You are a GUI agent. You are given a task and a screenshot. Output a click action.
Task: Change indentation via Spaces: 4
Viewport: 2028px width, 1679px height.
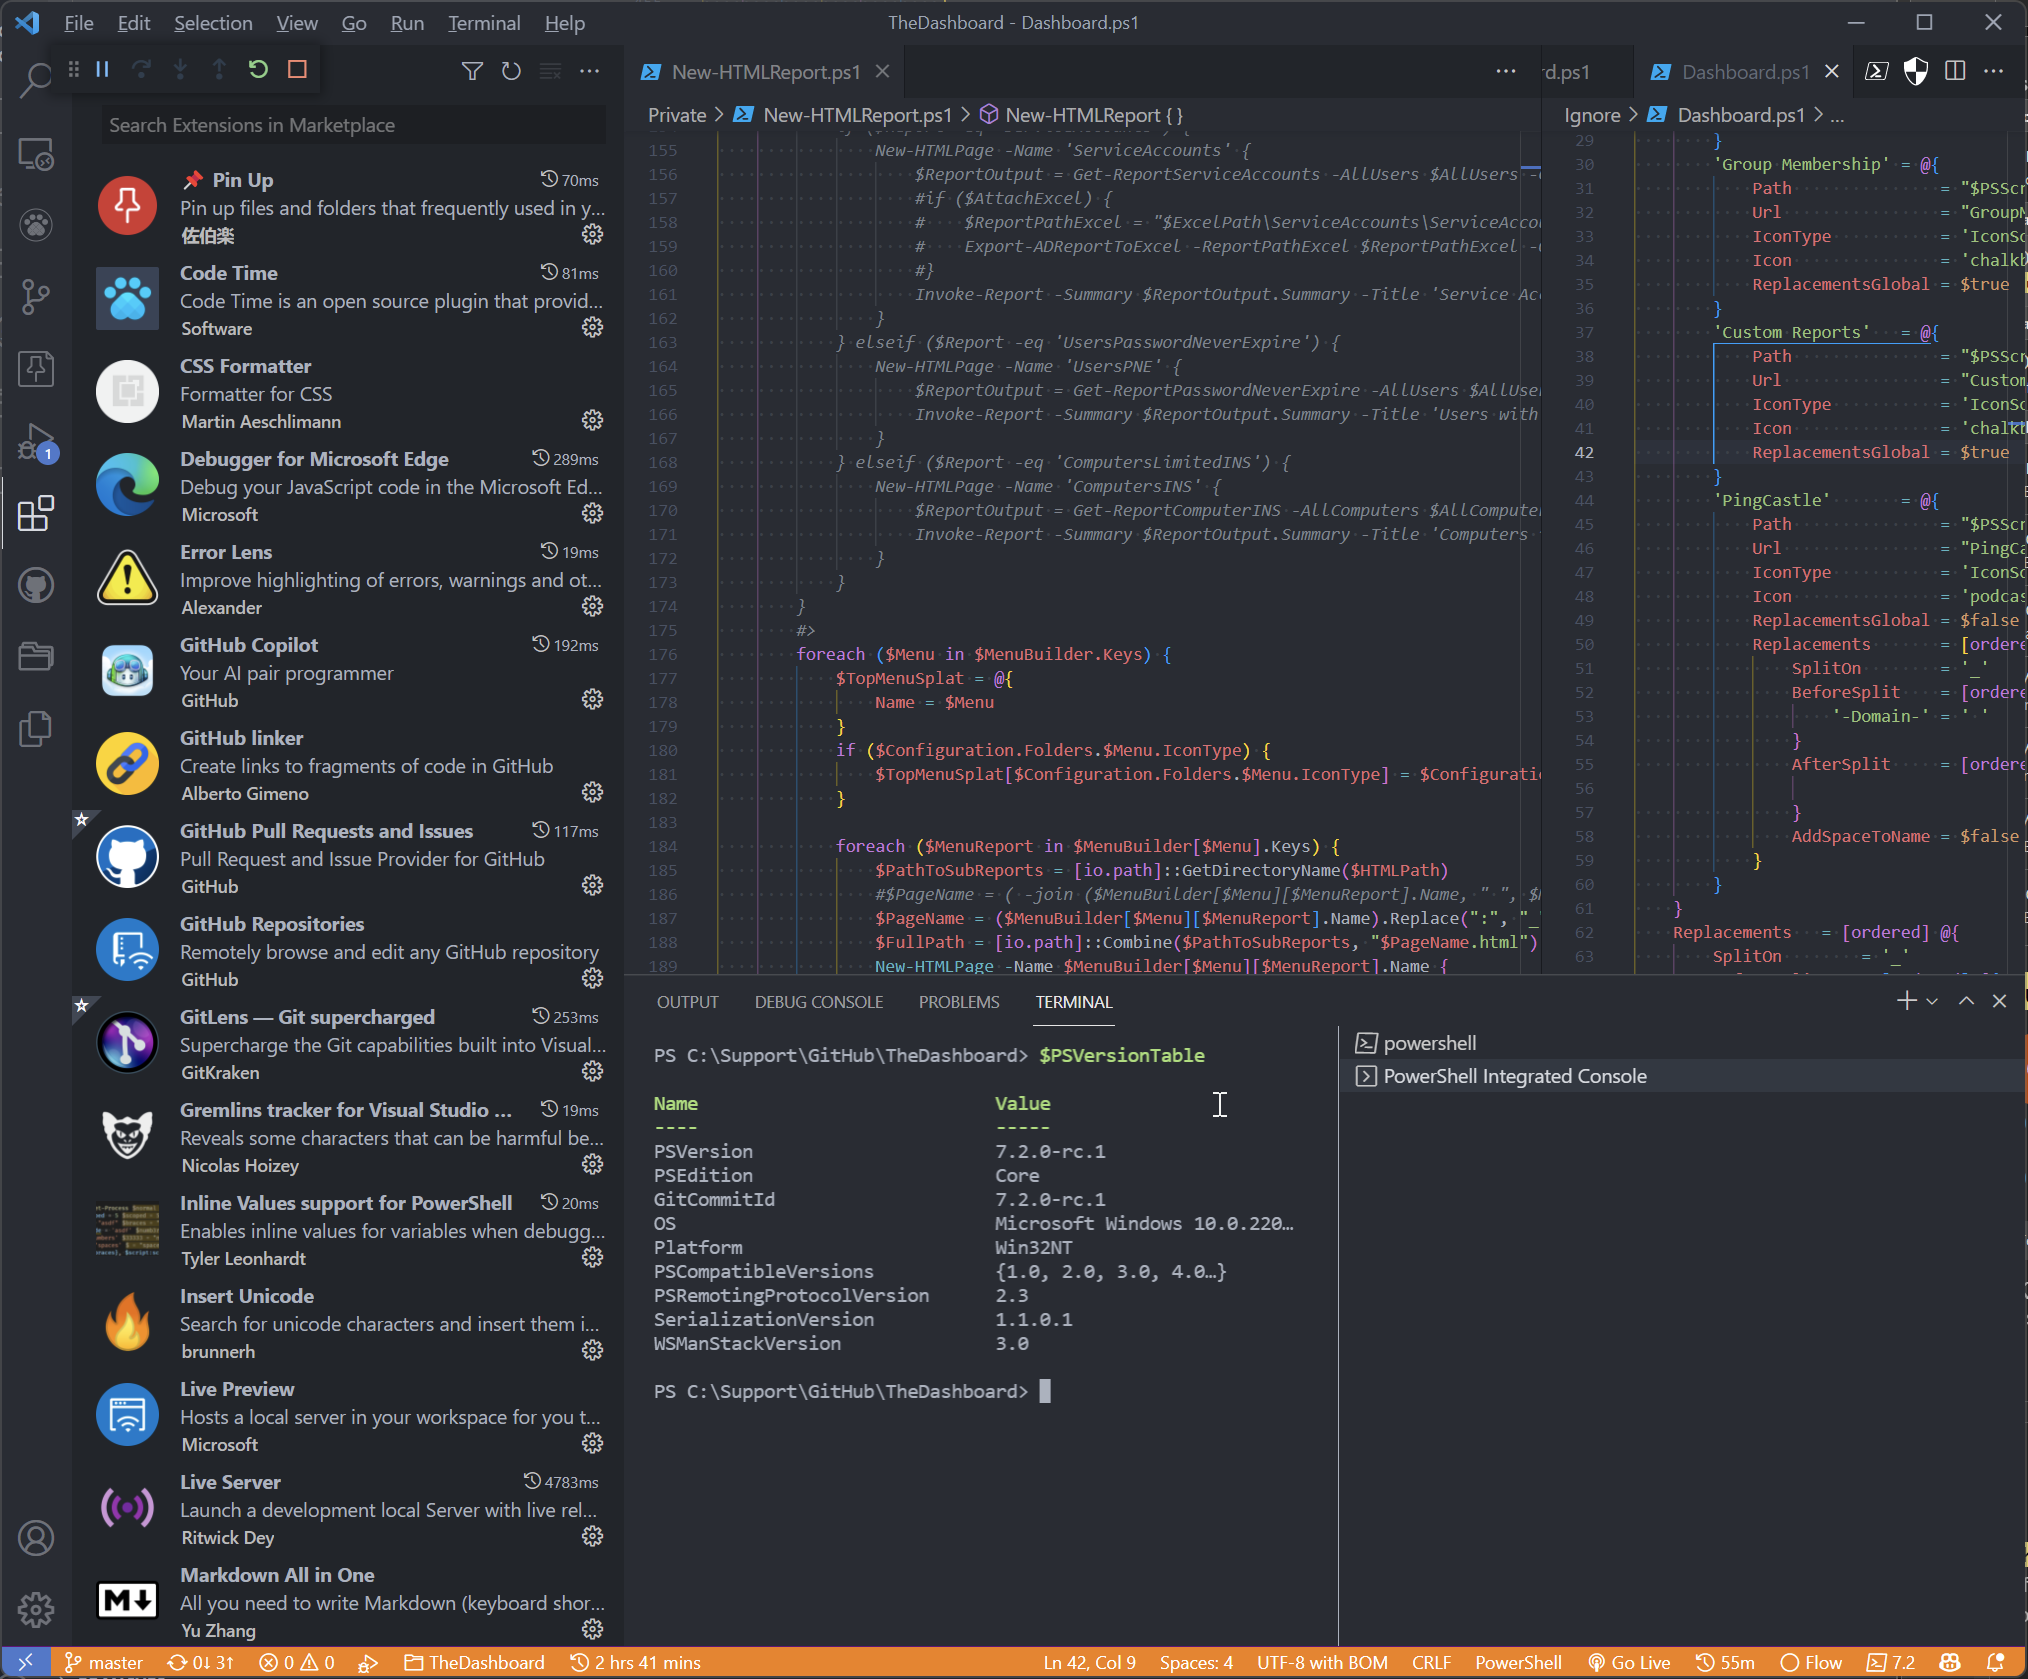click(x=1196, y=1662)
